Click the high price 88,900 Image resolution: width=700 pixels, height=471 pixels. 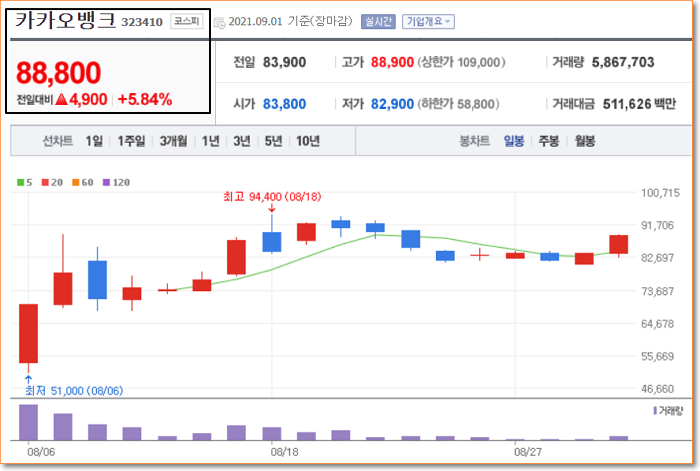tap(392, 62)
